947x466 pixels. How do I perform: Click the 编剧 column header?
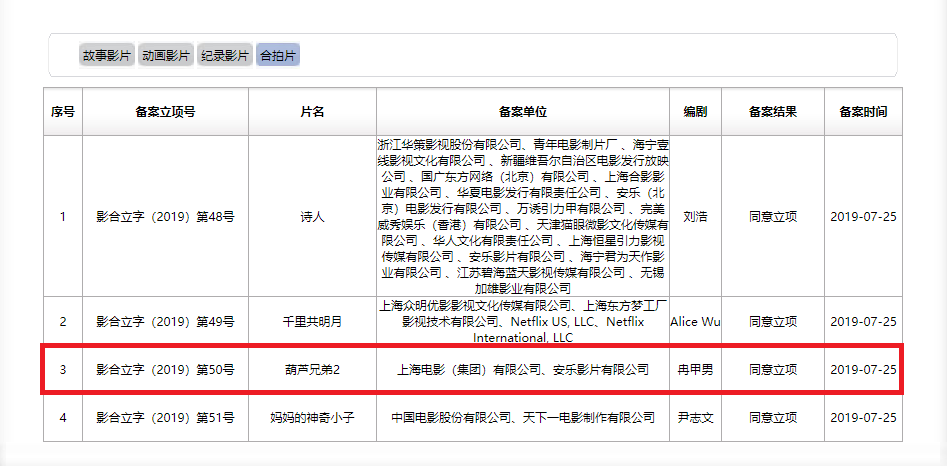click(x=695, y=112)
